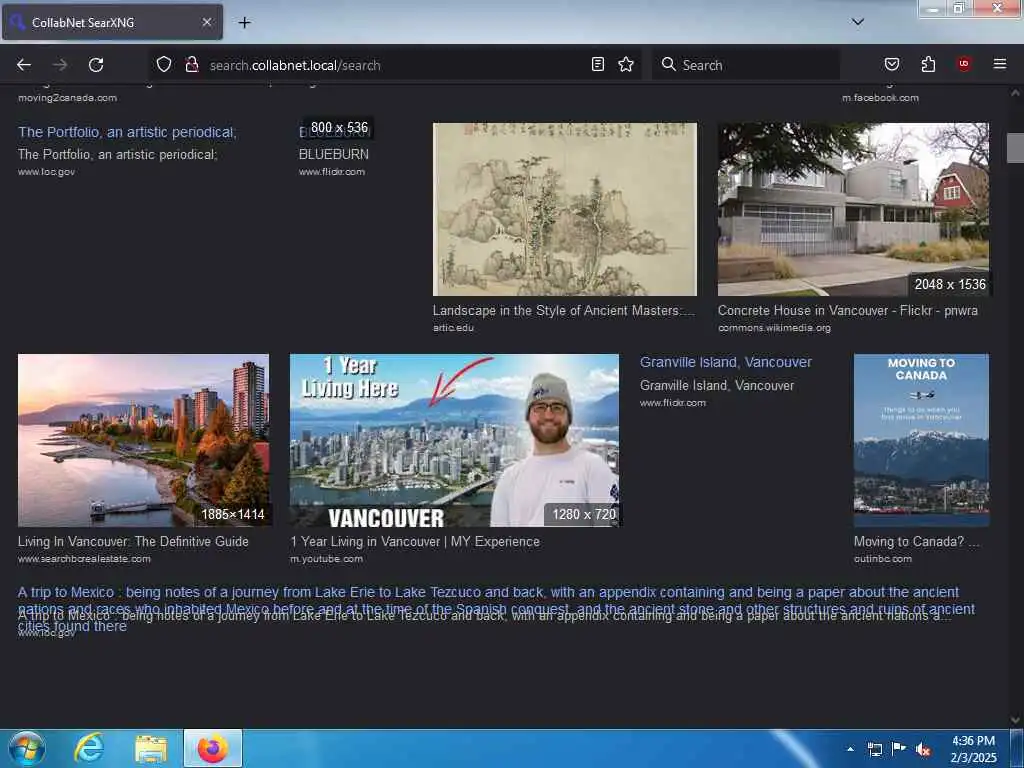
Task: Launch Internet Explorer from taskbar
Action: pos(89,748)
